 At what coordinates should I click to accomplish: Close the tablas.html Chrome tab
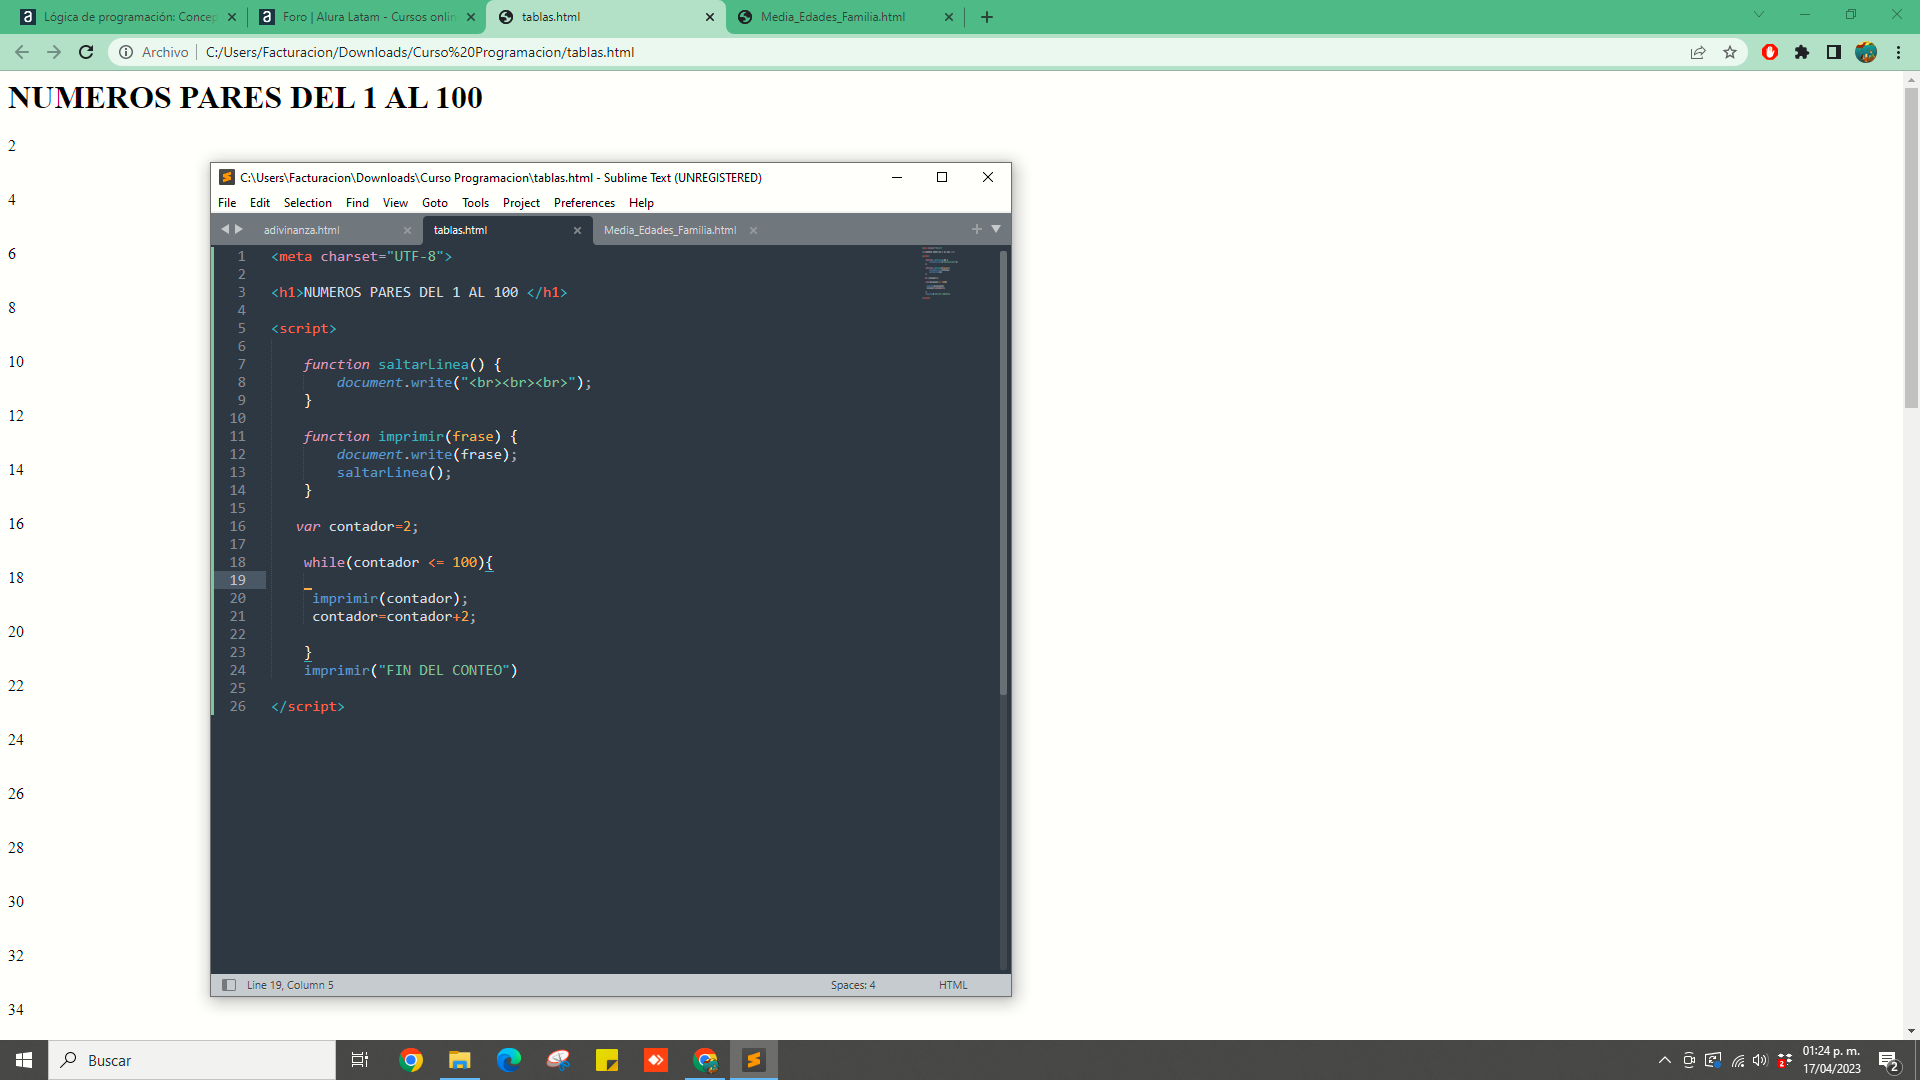[x=710, y=17]
